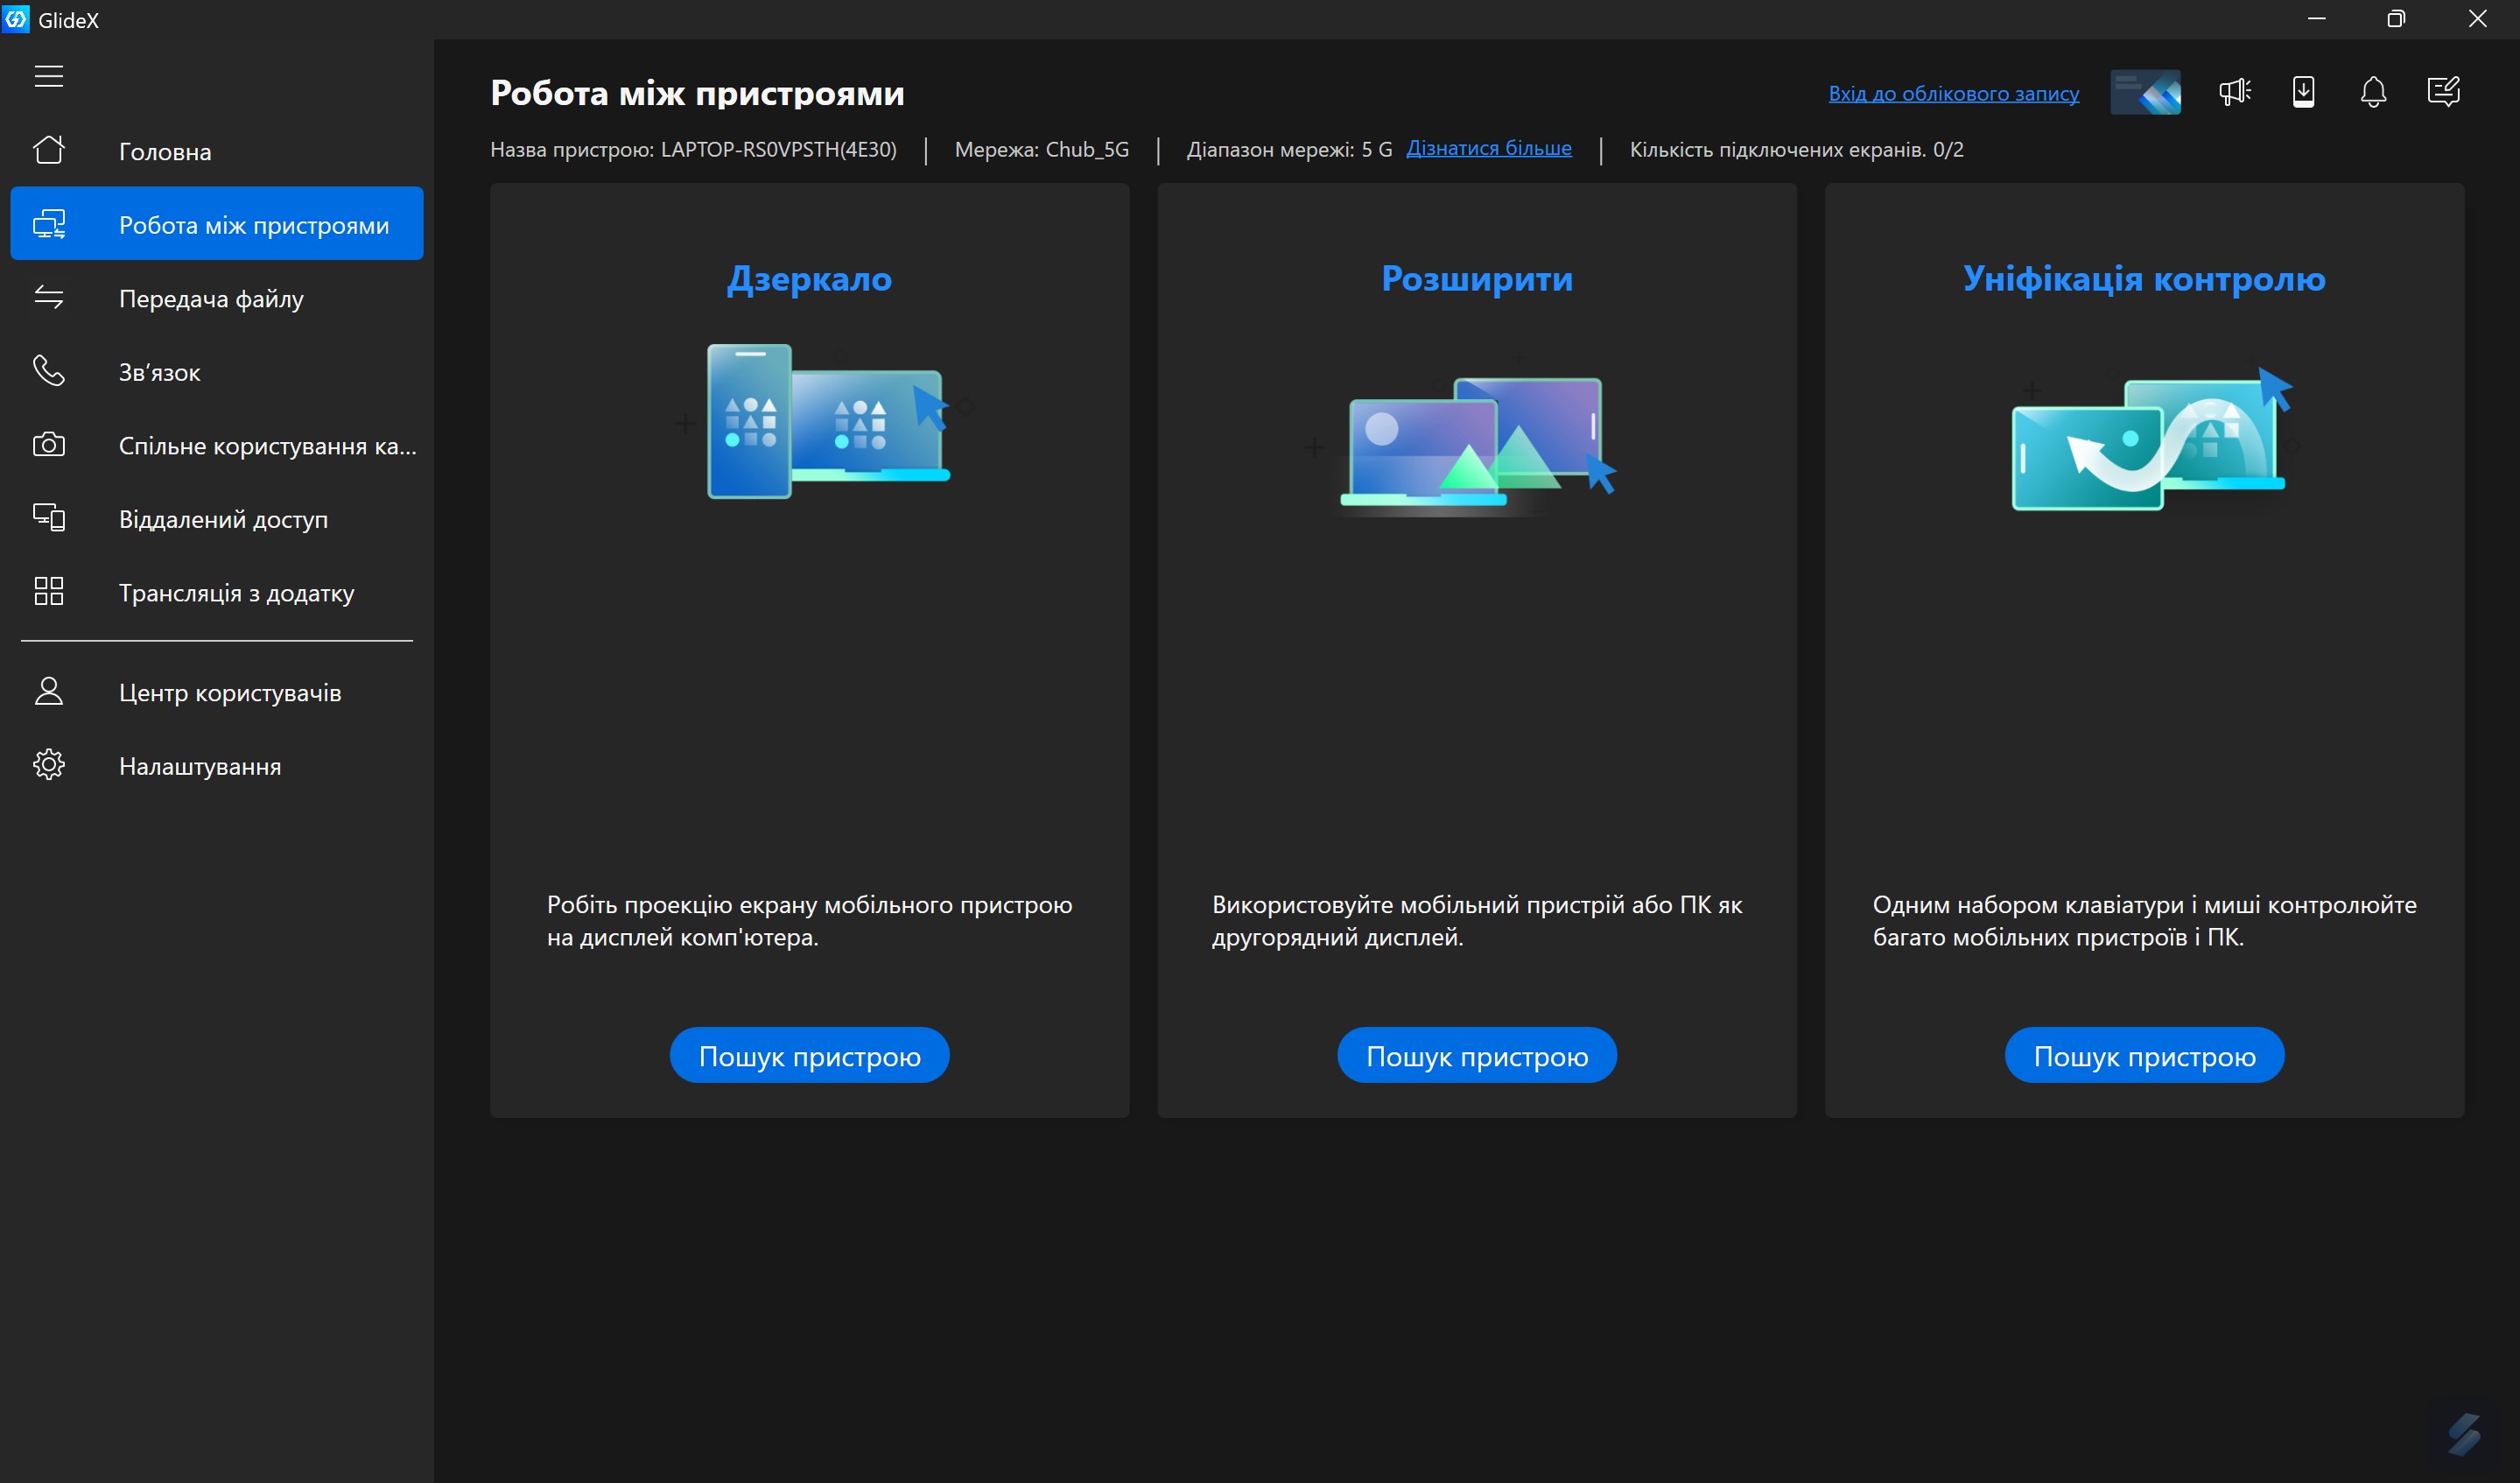Viewport: 2520px width, 1483px height.
Task: Click the Розширити card title
Action: click(x=1477, y=278)
